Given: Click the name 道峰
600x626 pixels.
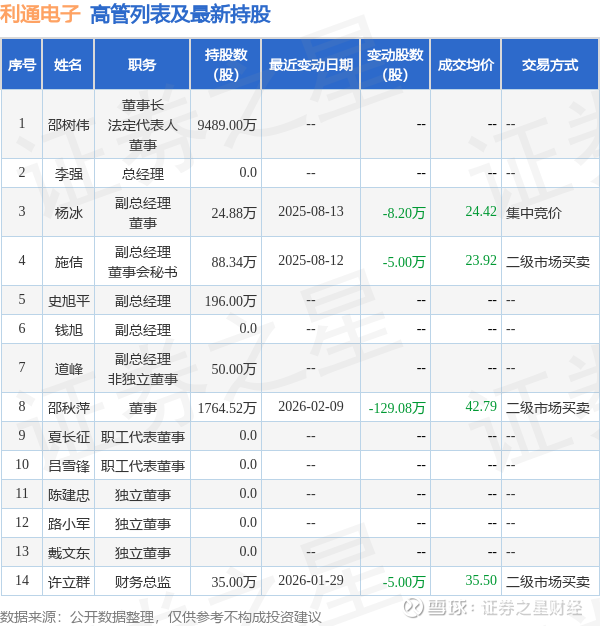Looking at the screenshot, I should click(x=69, y=368).
